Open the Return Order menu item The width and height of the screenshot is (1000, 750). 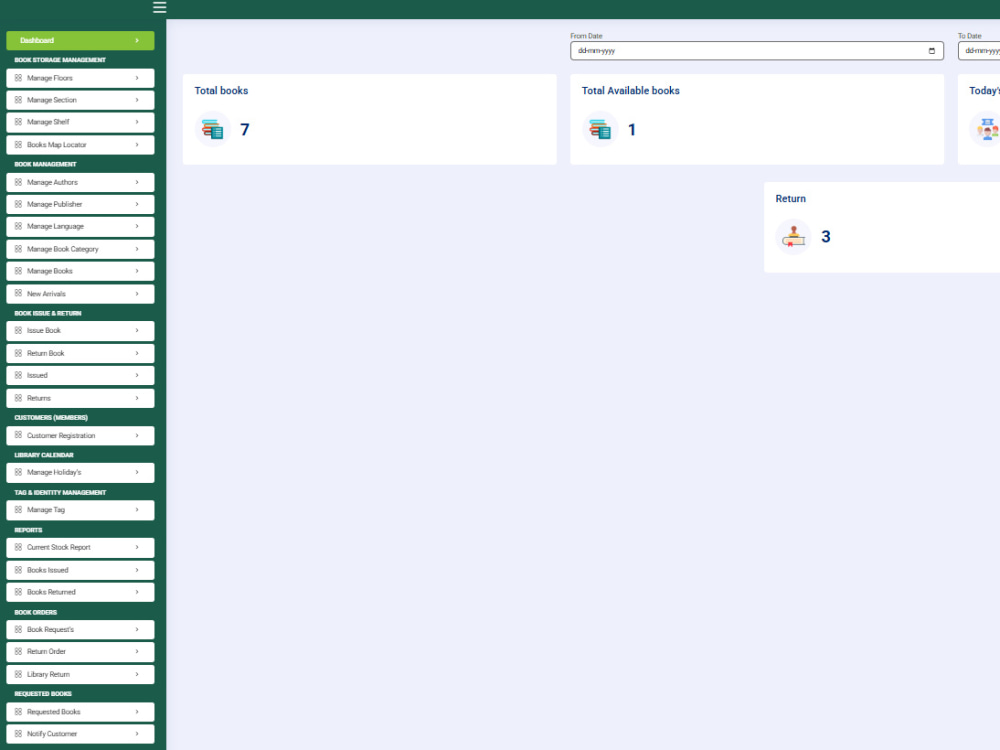click(80, 652)
